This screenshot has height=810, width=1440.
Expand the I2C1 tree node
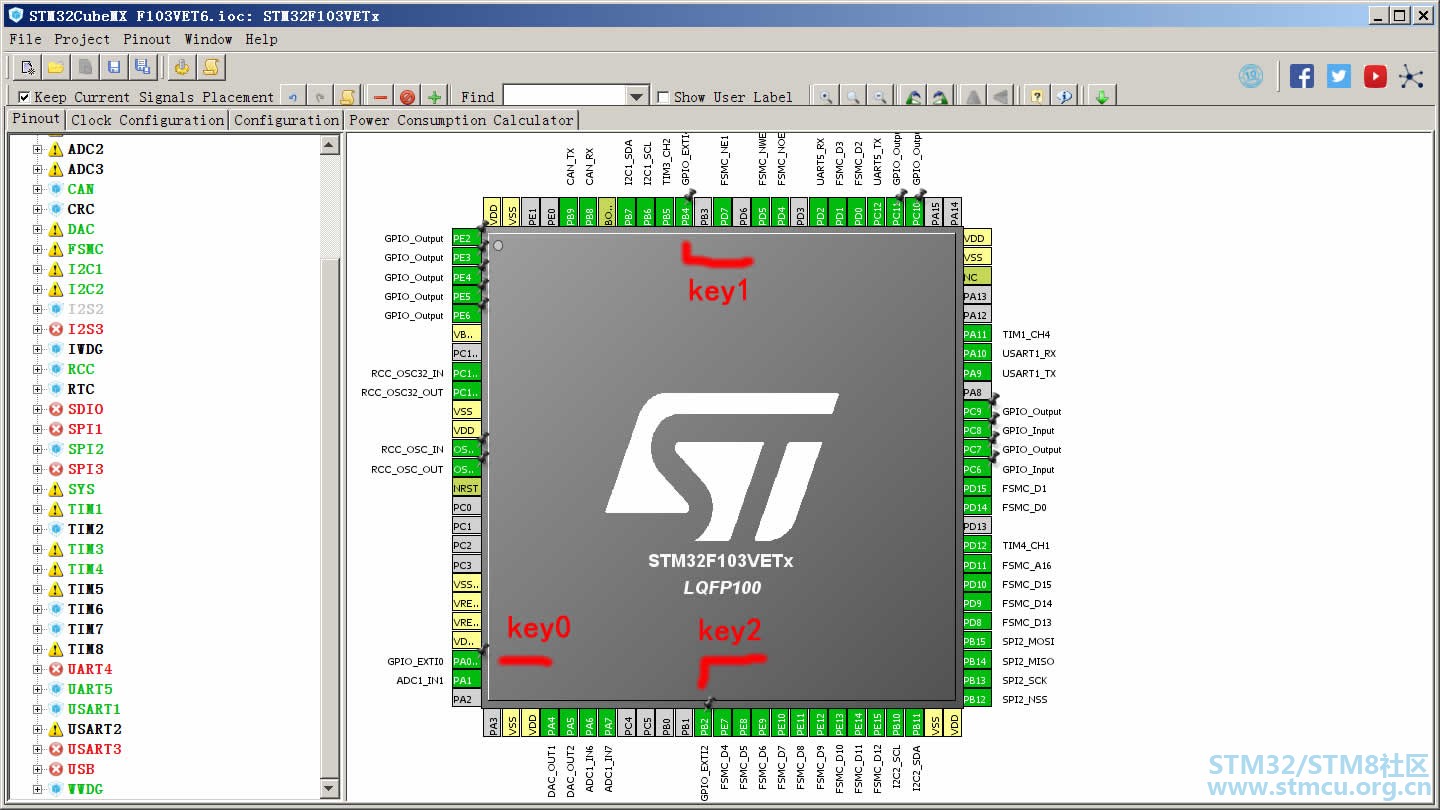(38, 269)
